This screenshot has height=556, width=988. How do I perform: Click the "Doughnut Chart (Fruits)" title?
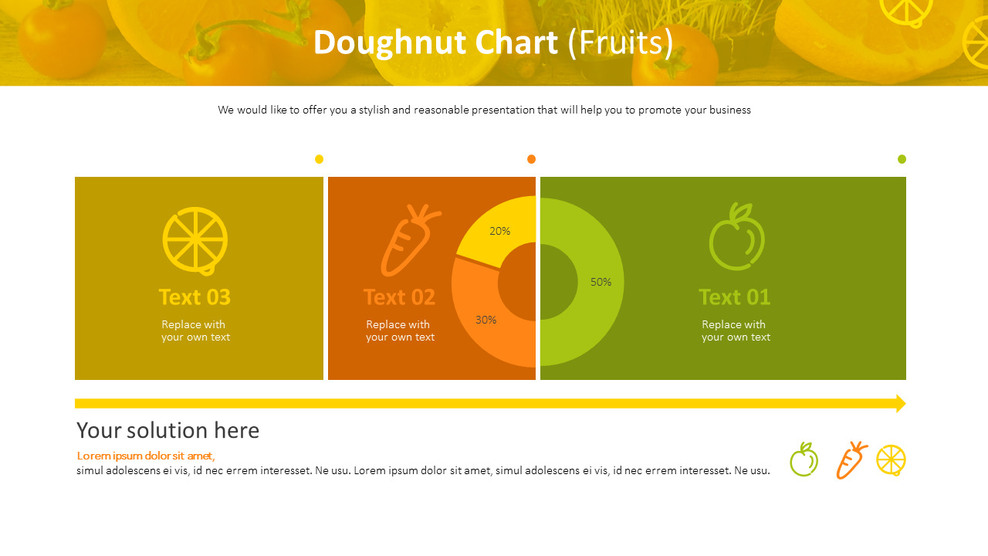tap(493, 43)
